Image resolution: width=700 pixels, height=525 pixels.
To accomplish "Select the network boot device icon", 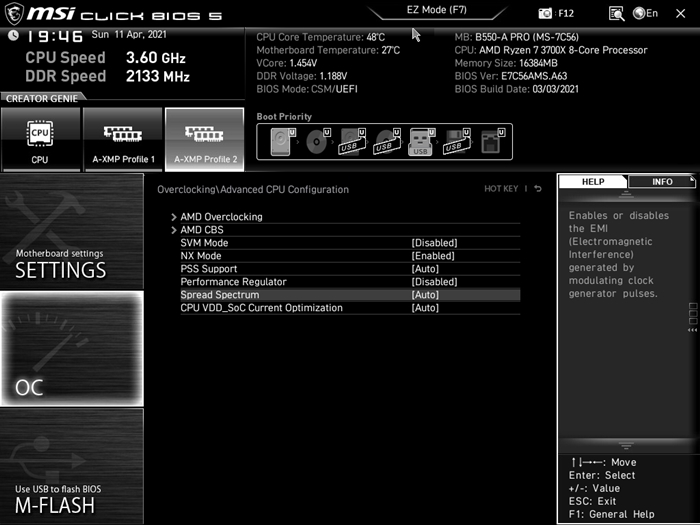I will (492, 142).
